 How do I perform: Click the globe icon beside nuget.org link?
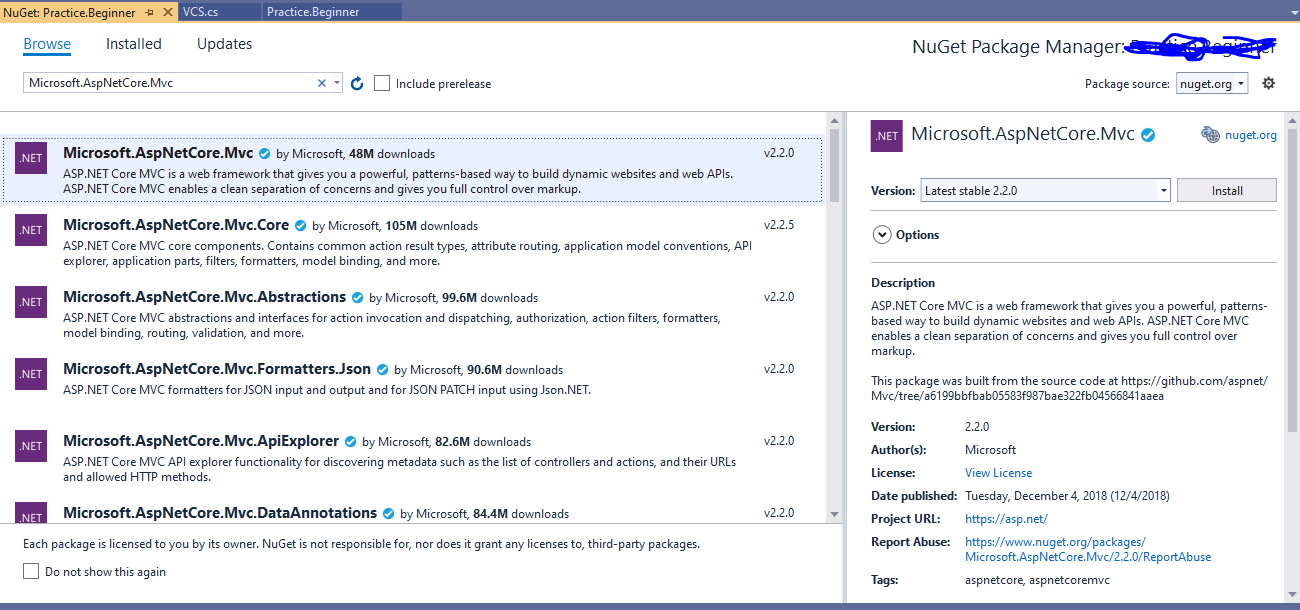[x=1210, y=135]
